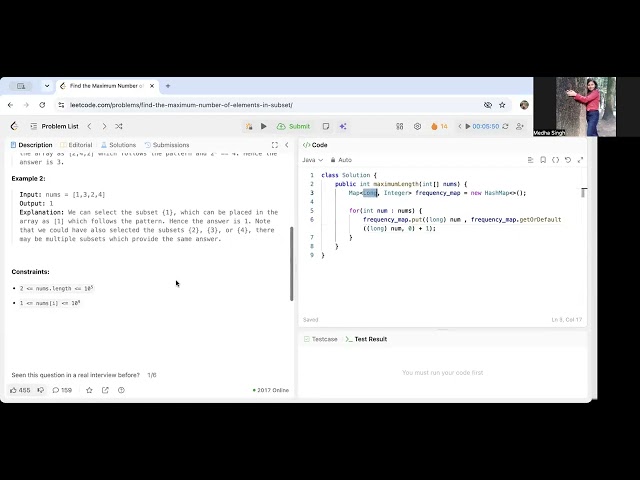The height and width of the screenshot is (480, 640).
Task: Open the layout manager icon
Action: click(400, 127)
